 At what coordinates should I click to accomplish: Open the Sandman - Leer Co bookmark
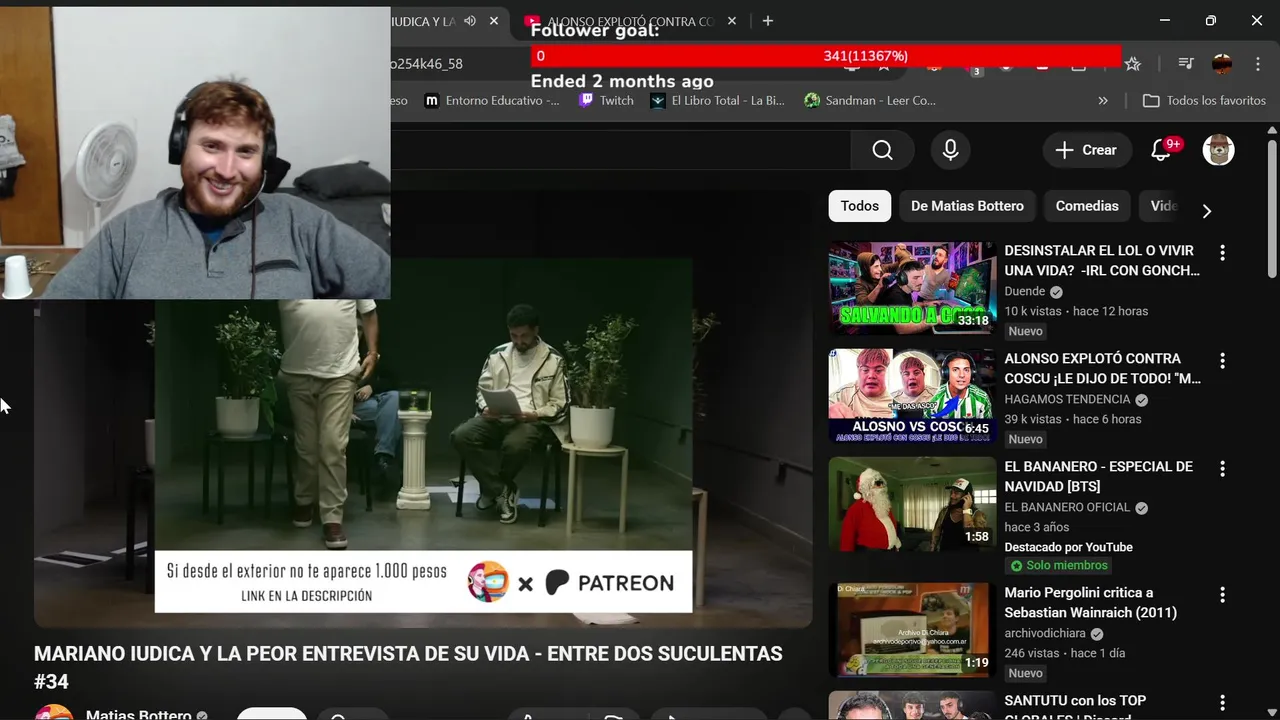(870, 100)
